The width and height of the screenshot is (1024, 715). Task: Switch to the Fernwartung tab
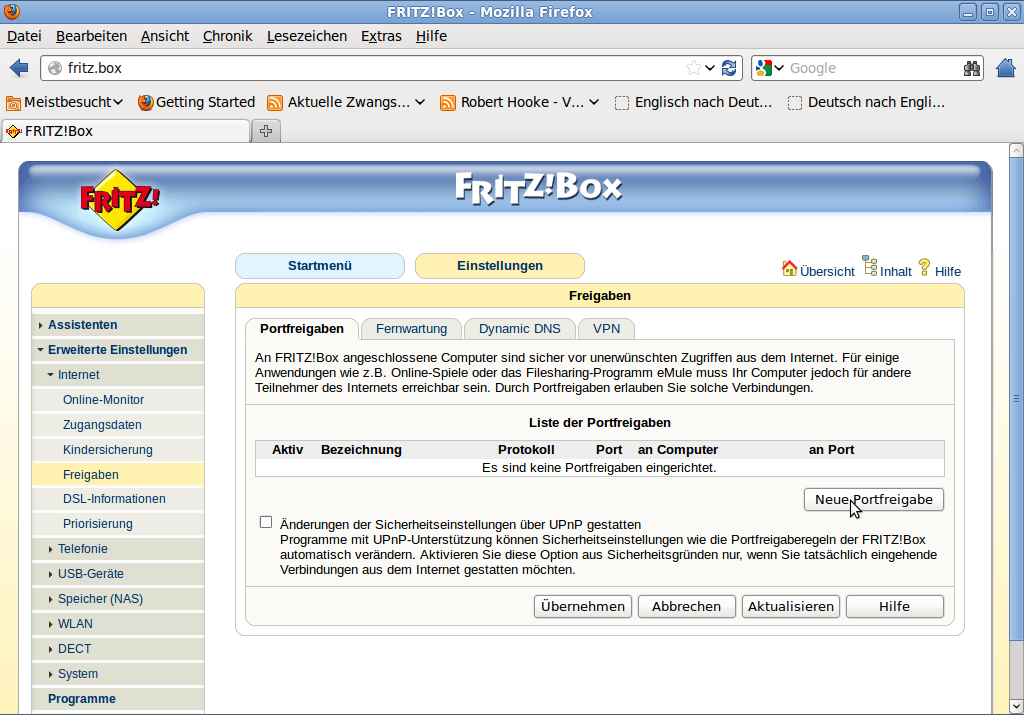click(411, 328)
